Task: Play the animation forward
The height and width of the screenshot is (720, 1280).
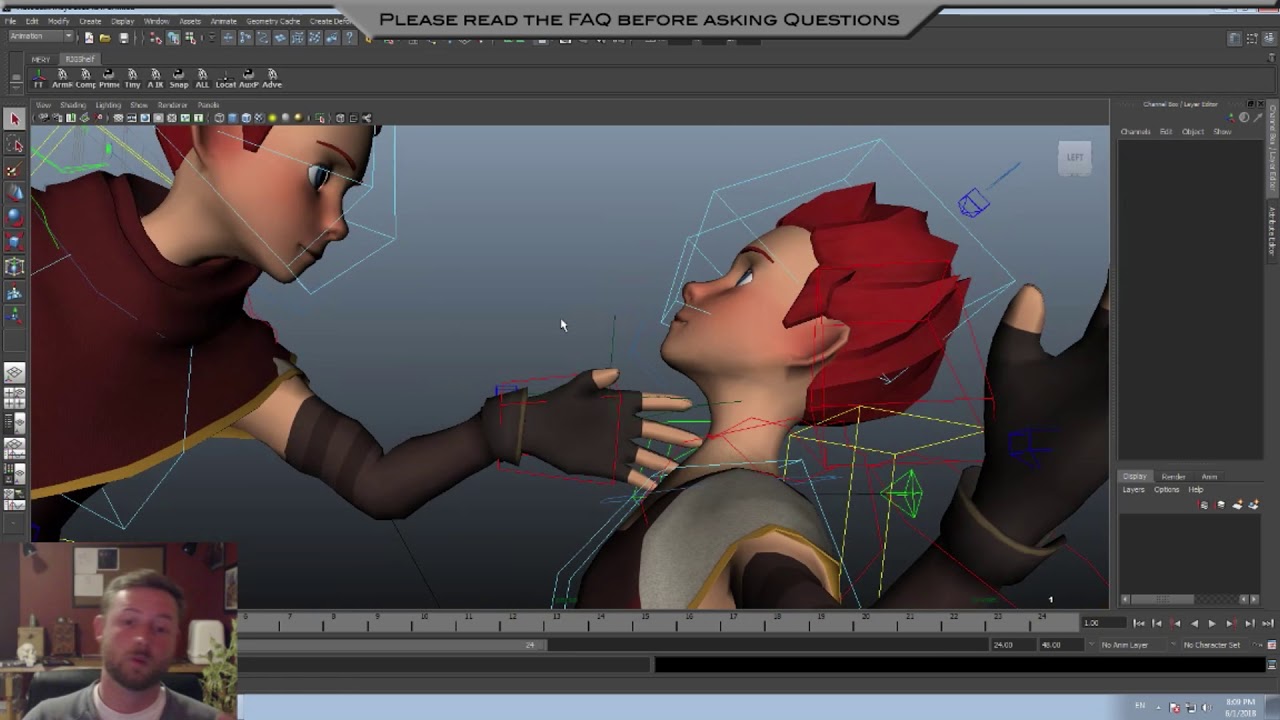Action: point(1212,623)
